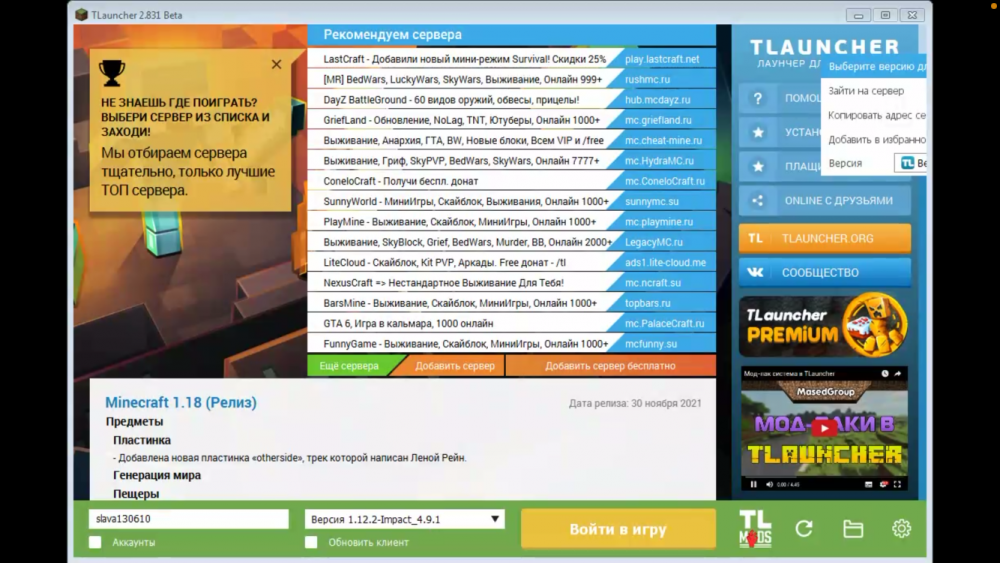Toggle the Аккаунты checkbox
Screen dimensions: 1000x563
point(95,542)
